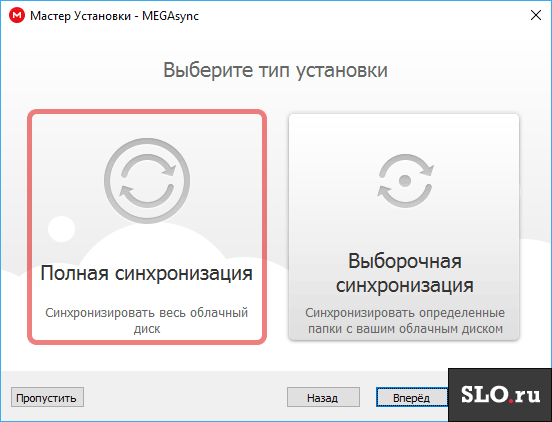The width and height of the screenshot is (552, 422).
Task: Close the MEGAsync setup wizard window
Action: tap(536, 15)
